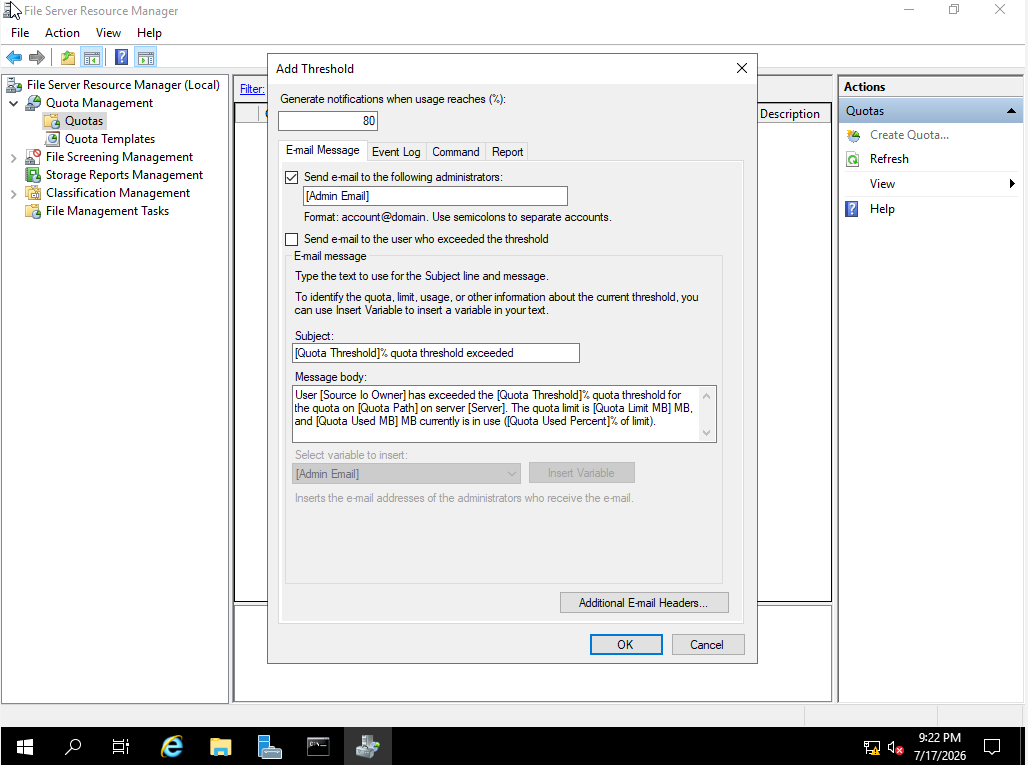Expand the File Screening Management node

tap(13, 158)
